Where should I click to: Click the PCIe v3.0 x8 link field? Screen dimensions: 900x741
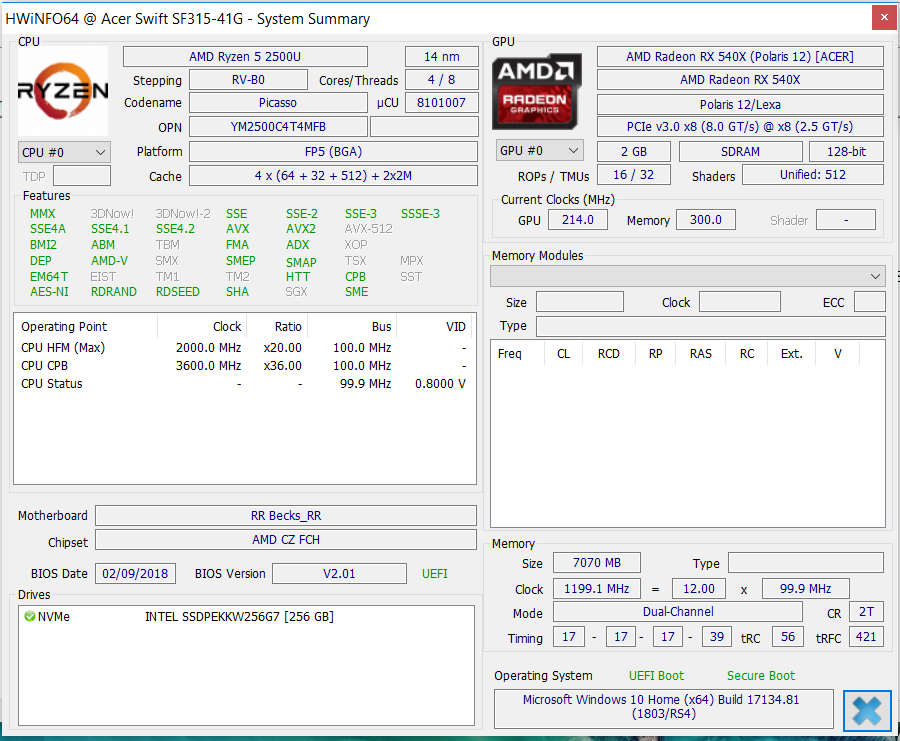(740, 127)
